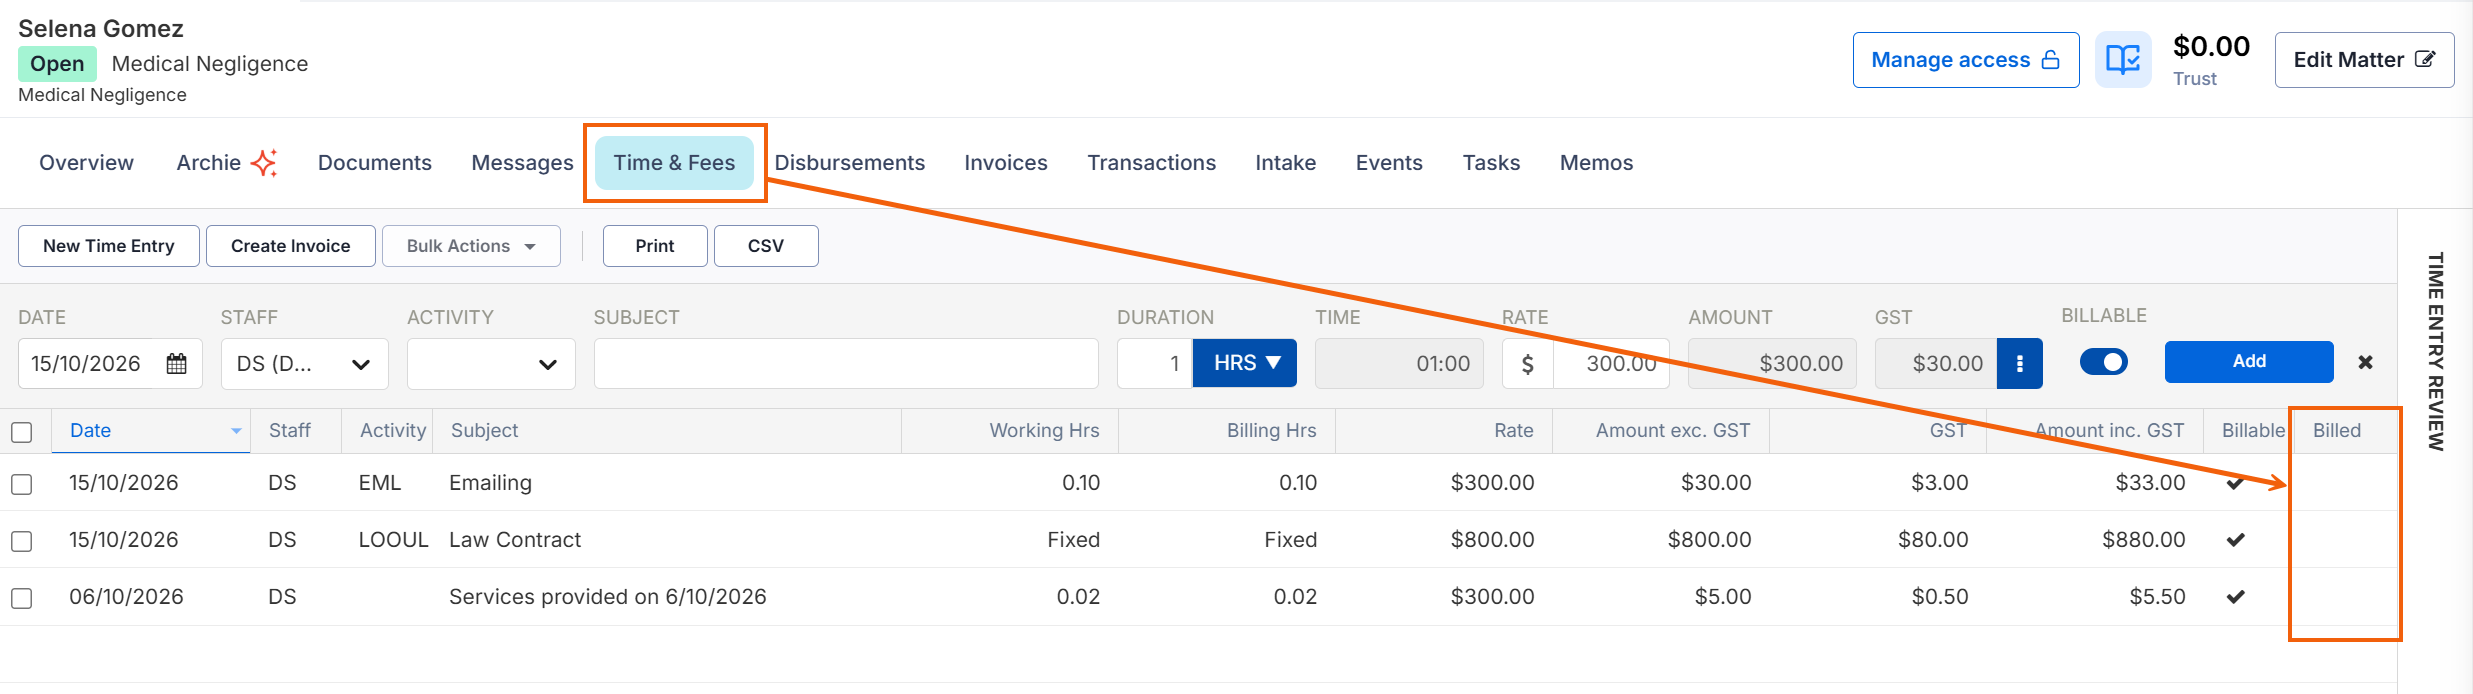Click the Edit Matter button
Screen dimensions: 2473x694
pos(2364,60)
